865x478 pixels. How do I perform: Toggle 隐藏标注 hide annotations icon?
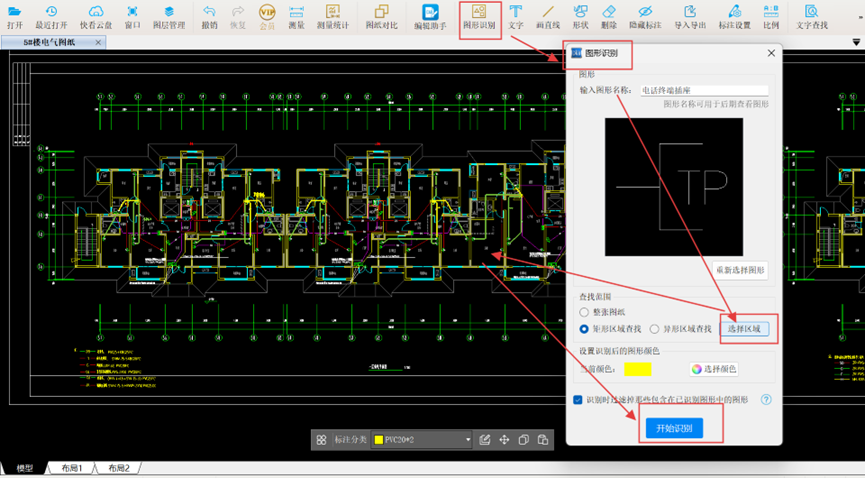point(645,16)
